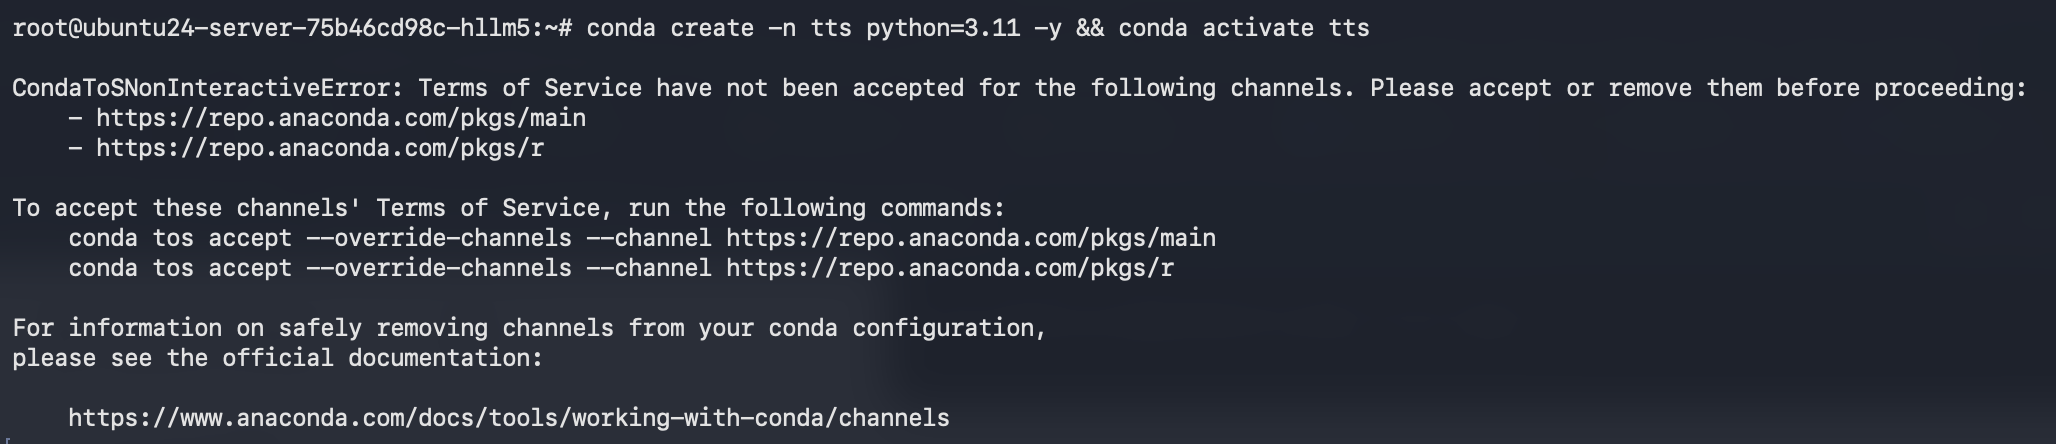Screen dimensions: 2056x444
Task: Click the 'conda activate tts' command text
Action: [1243, 28]
